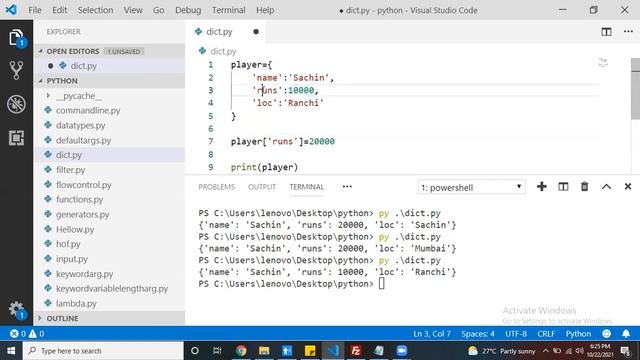The height and width of the screenshot is (360, 640).
Task: Open Sticky Notes from taskbar
Action: click(x=310, y=351)
